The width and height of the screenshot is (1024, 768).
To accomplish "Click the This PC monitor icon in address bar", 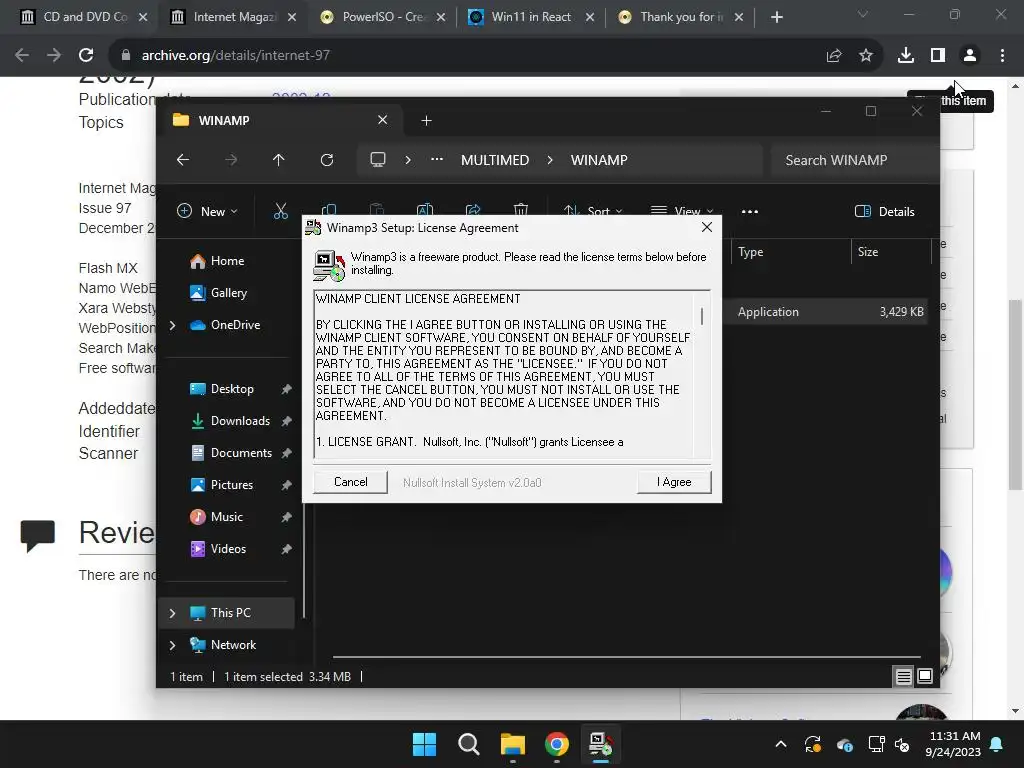I will [x=378, y=160].
